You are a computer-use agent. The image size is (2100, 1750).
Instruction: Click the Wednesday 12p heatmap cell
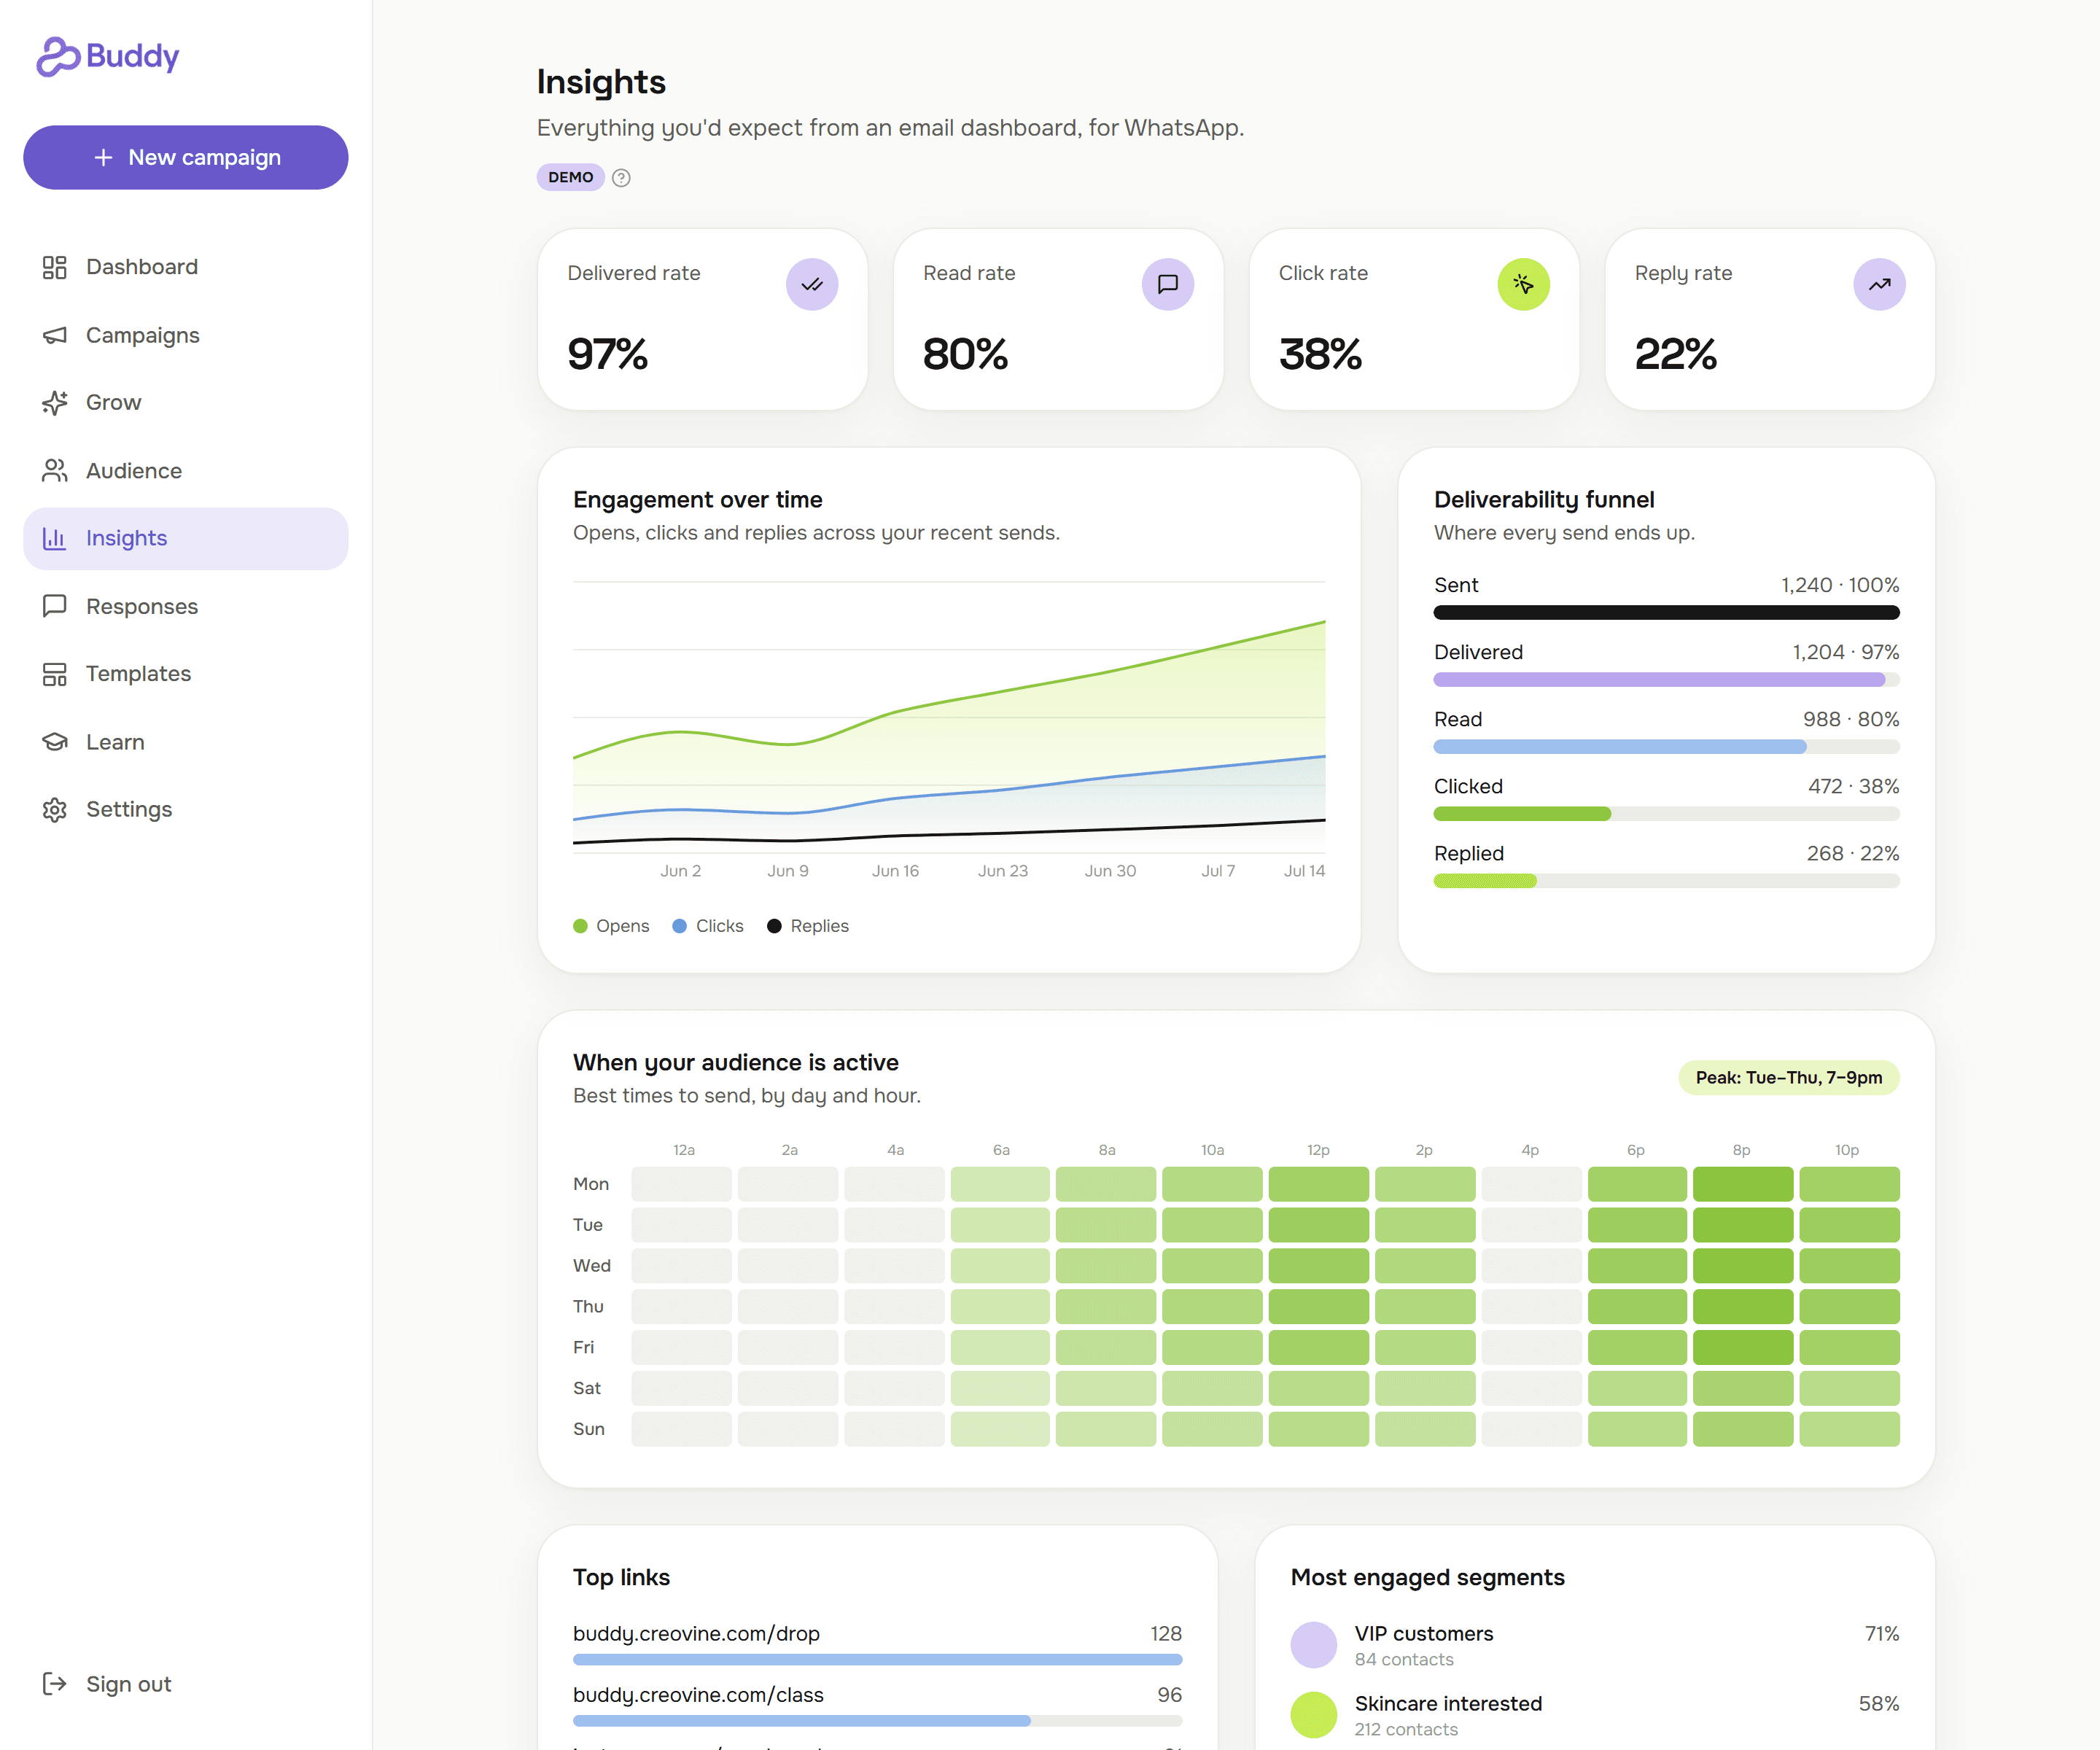pyautogui.click(x=1319, y=1266)
